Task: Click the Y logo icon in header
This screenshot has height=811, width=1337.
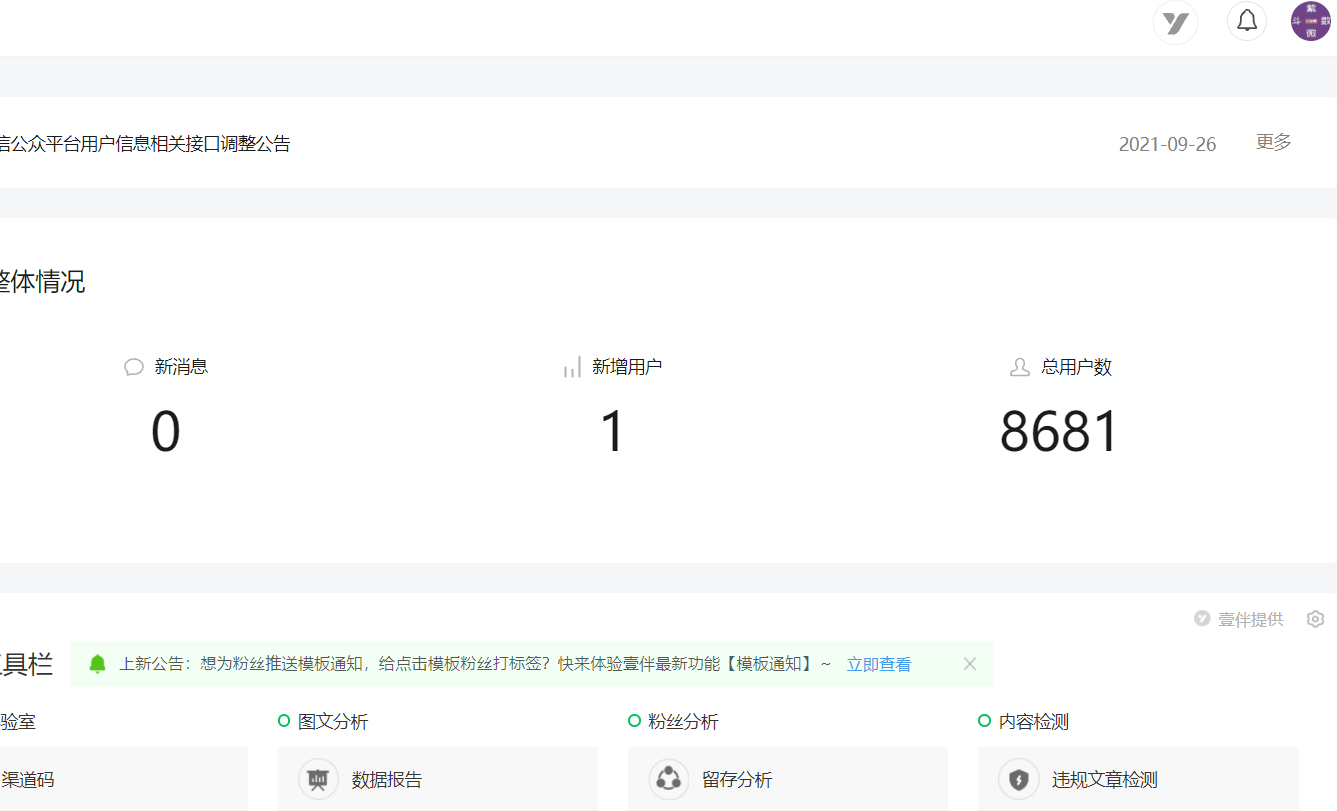Action: point(1175,22)
